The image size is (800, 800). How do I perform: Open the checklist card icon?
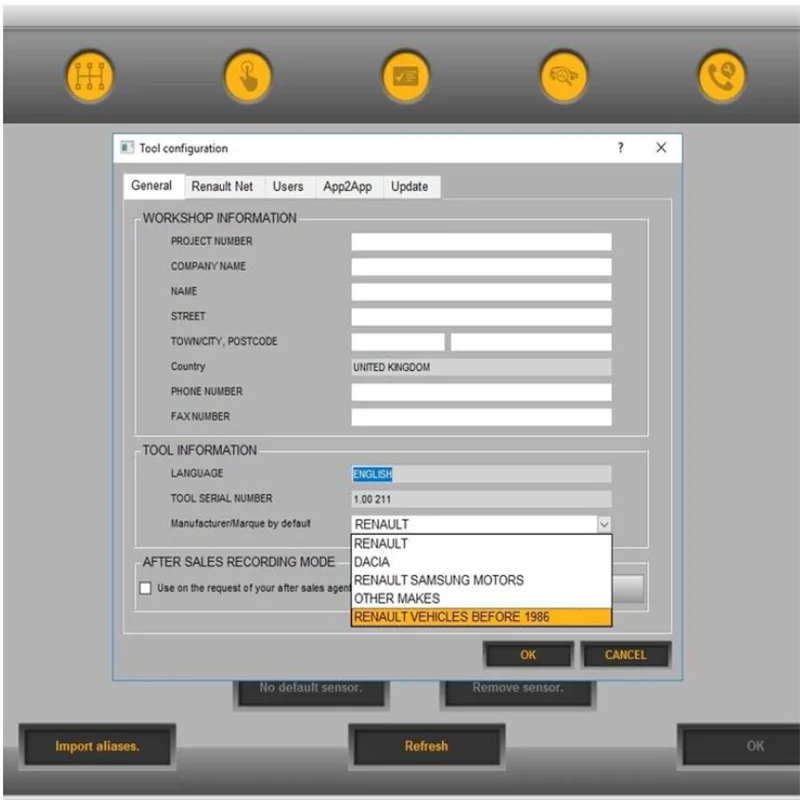point(406,76)
